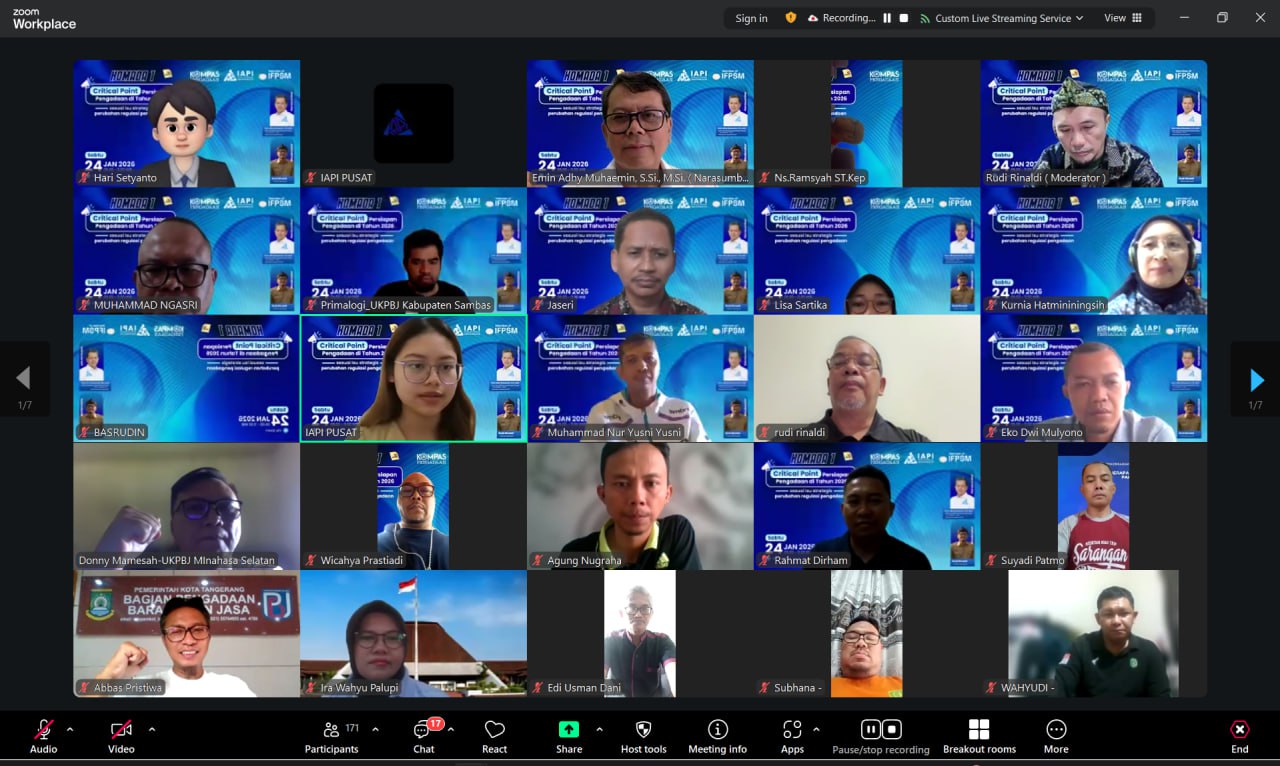Image resolution: width=1280 pixels, height=766 pixels.
Task: Open Breakout rooms
Action: 979,736
